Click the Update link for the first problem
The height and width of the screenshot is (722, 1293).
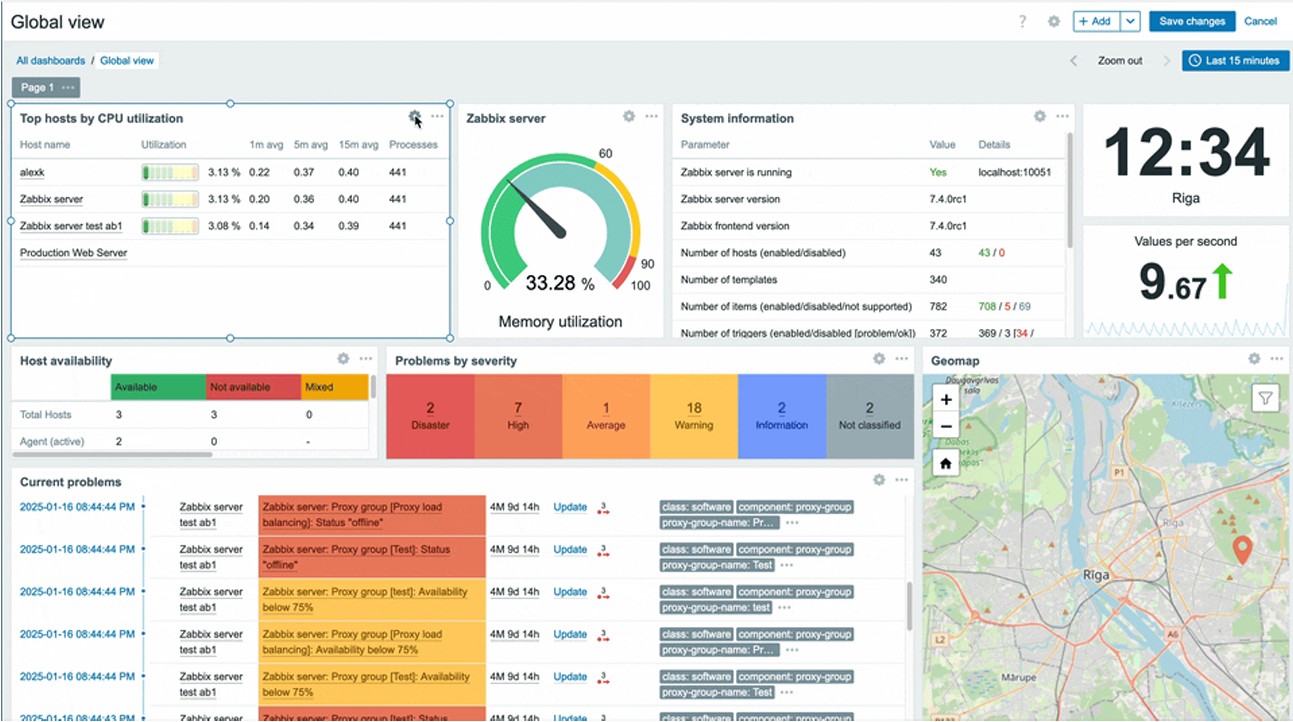point(569,507)
